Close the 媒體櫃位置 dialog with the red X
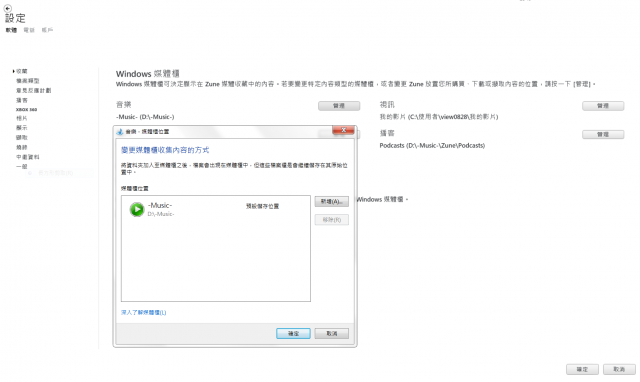 343,130
